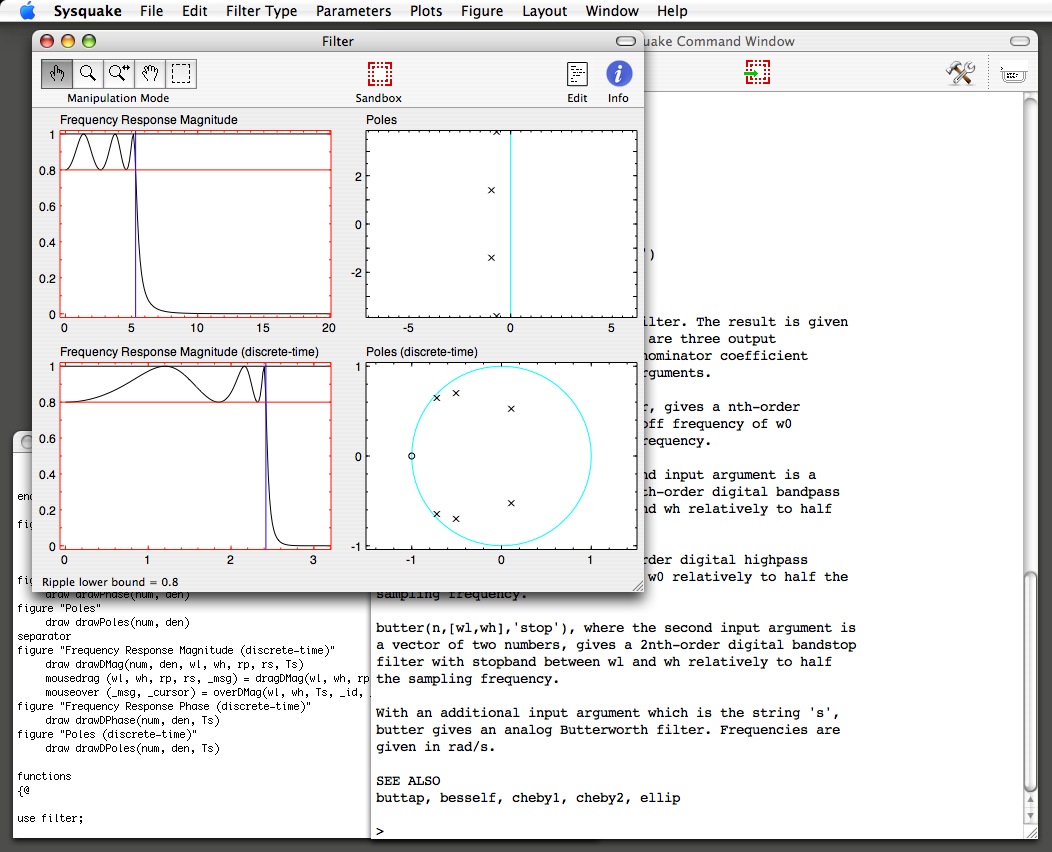Click the "butter(n,[wl,wh],'stop')" help line
The height and width of the screenshot is (852, 1052).
[x=616, y=628]
